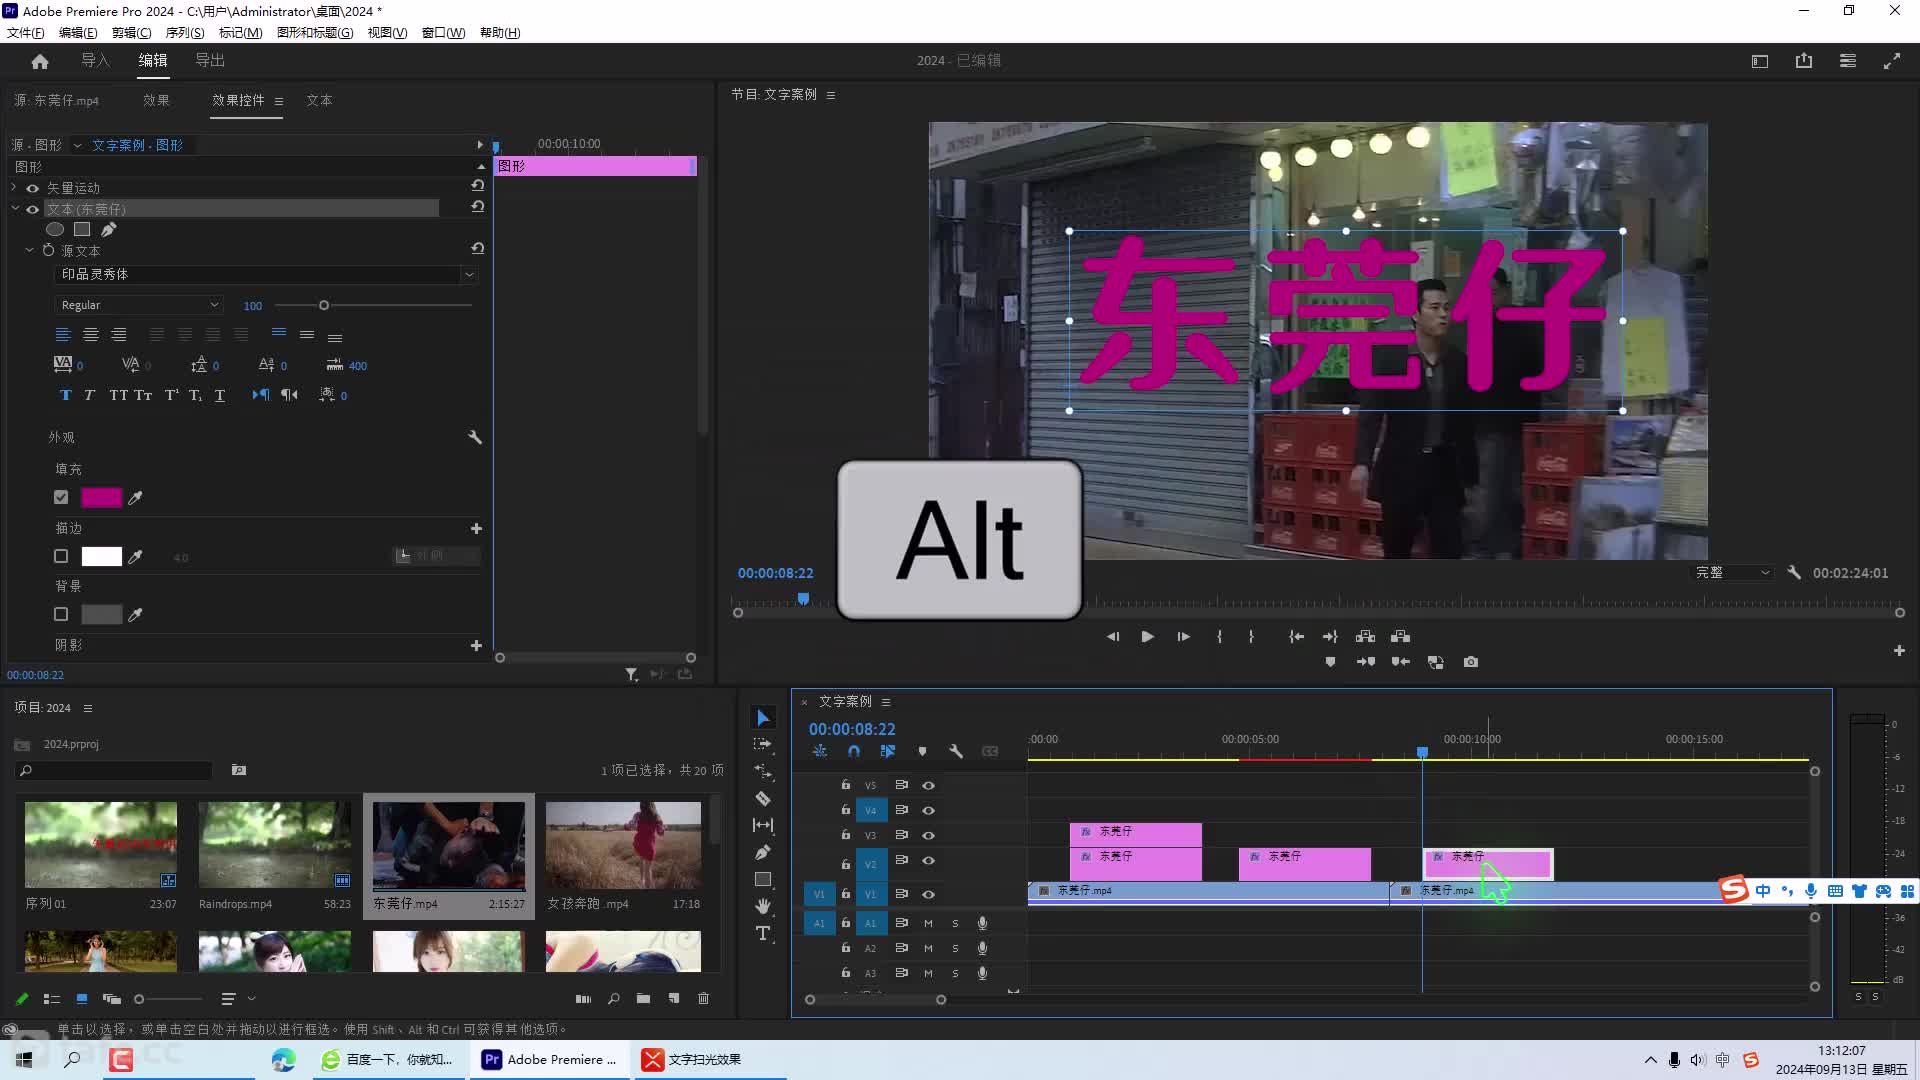Enable the fill checkbox

point(61,497)
